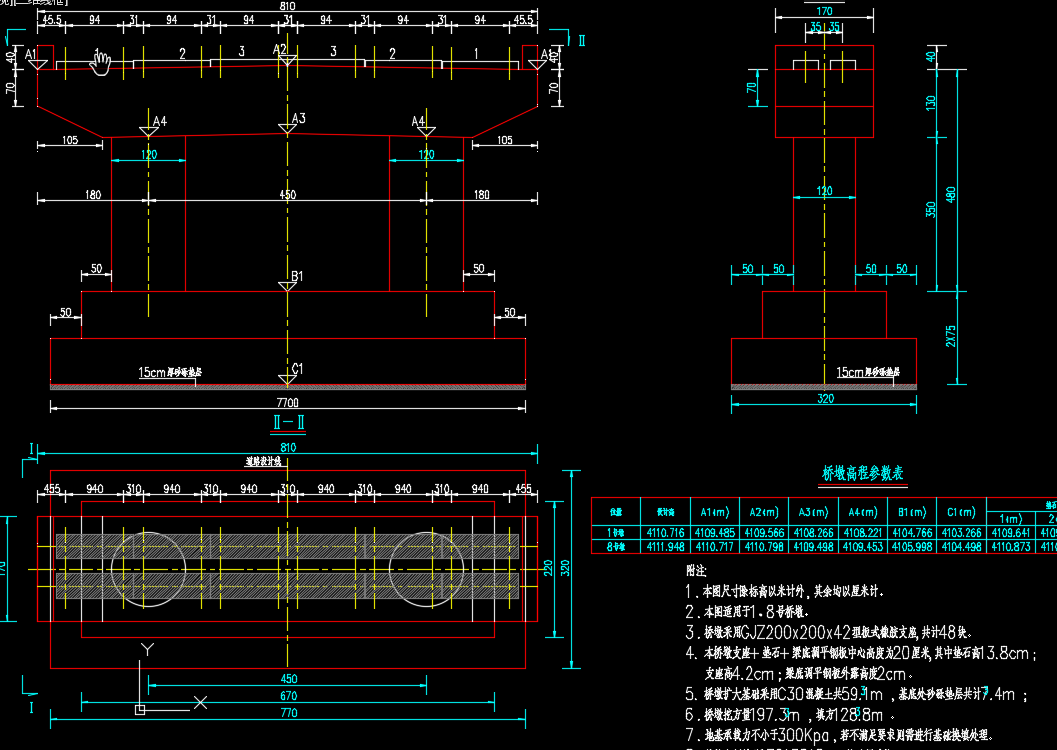Click the table cell 4109.485
The height and width of the screenshot is (750, 1057).
coord(715,532)
